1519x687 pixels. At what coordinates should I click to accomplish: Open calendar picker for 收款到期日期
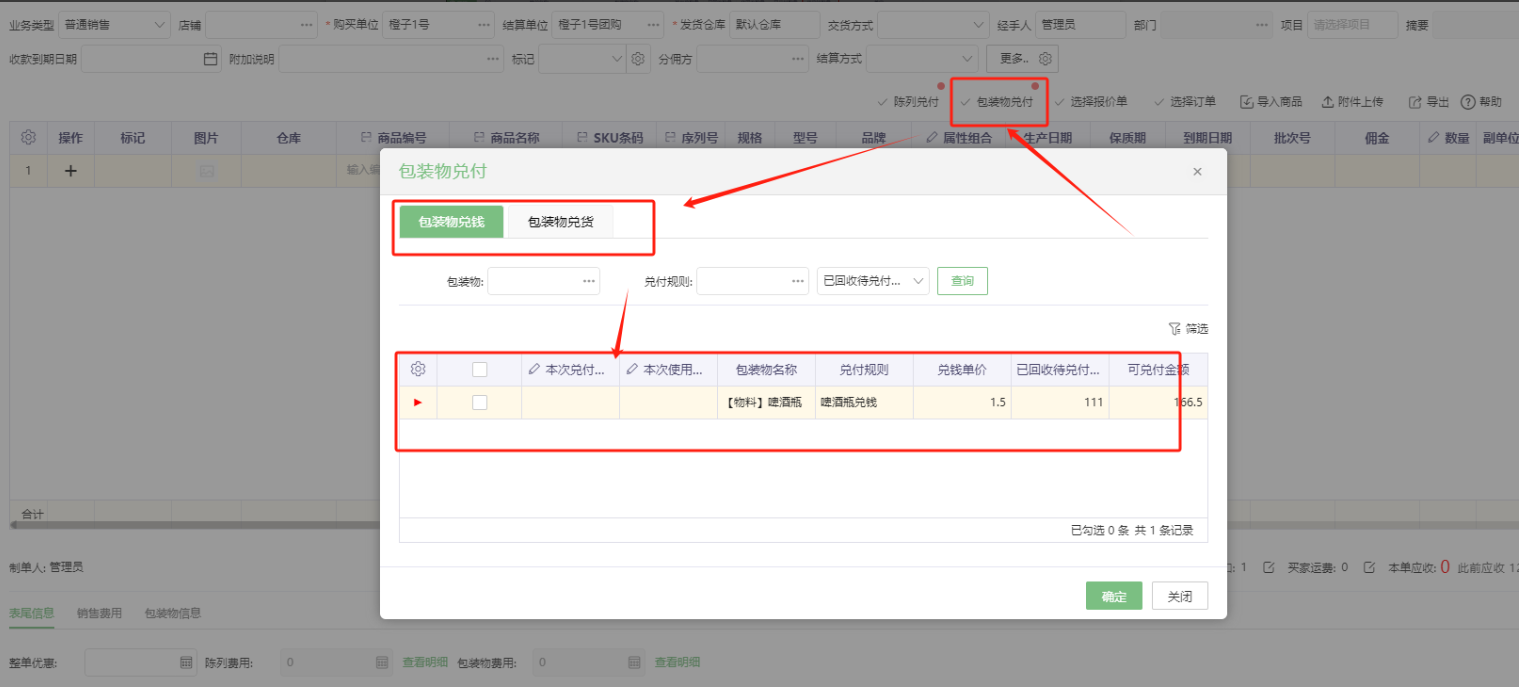210,59
